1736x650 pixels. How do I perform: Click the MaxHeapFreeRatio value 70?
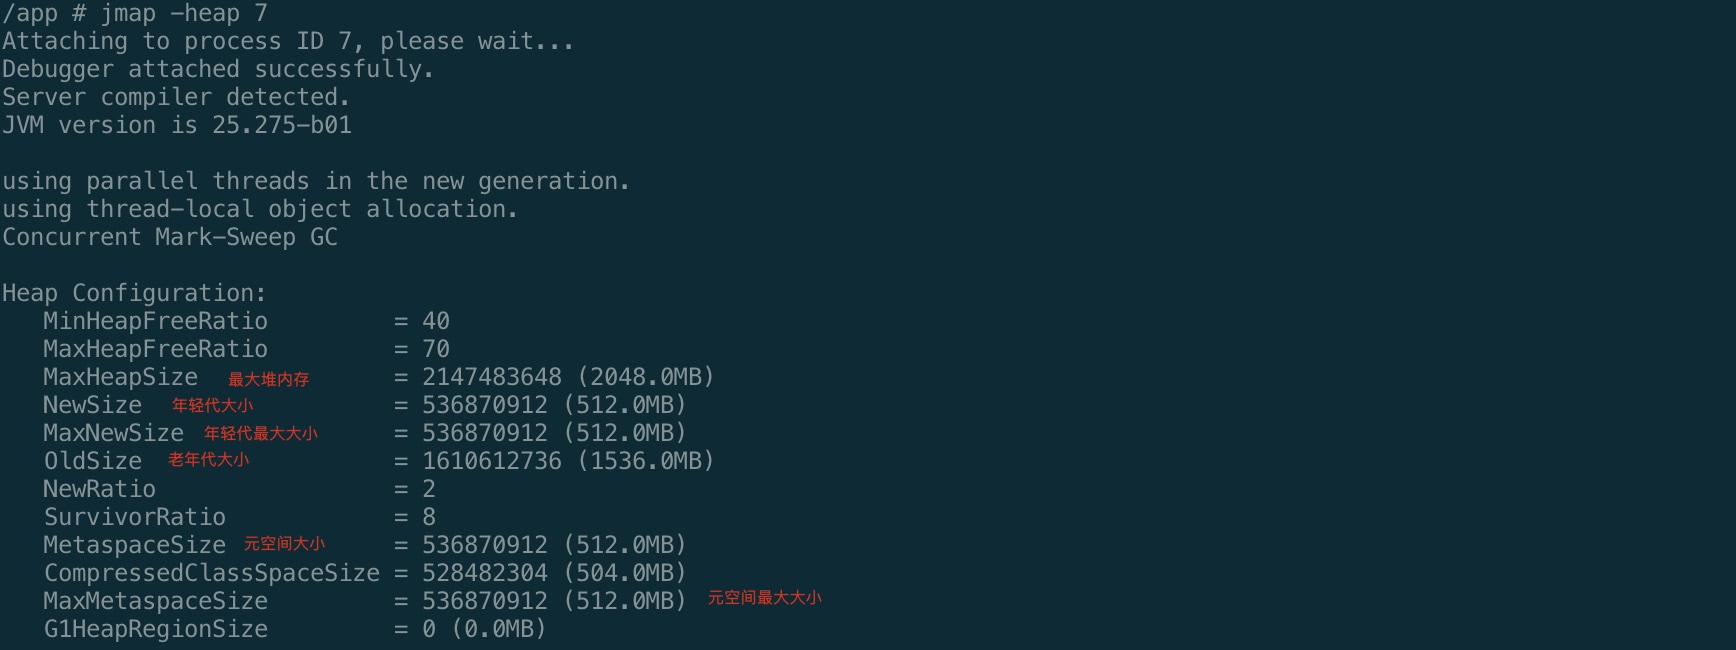coord(436,349)
